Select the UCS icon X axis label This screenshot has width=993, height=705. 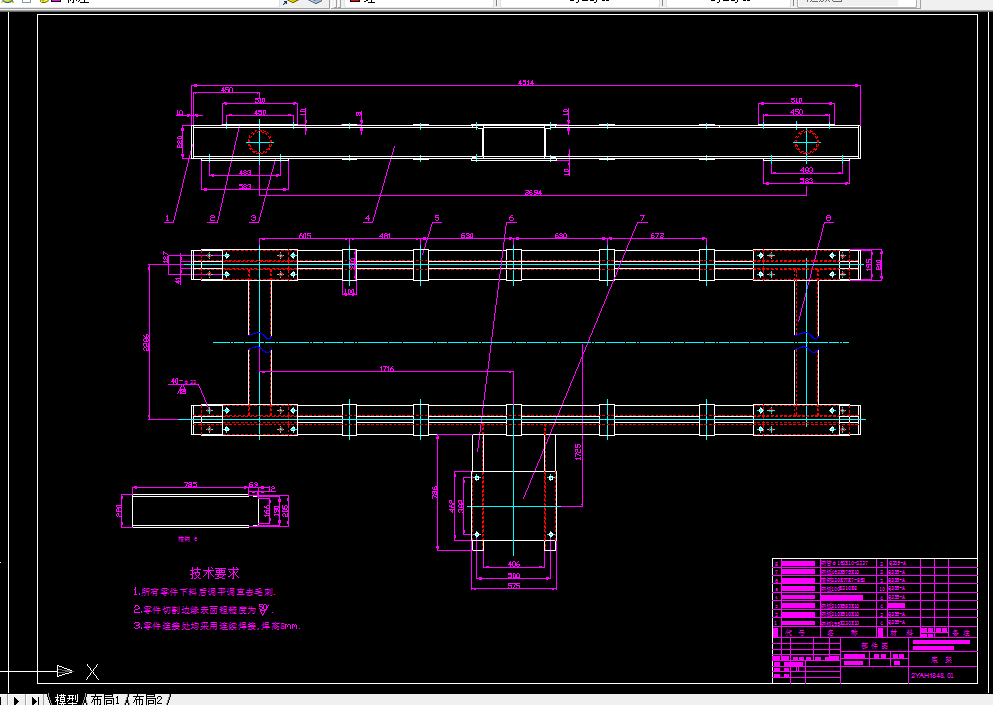tap(92, 672)
